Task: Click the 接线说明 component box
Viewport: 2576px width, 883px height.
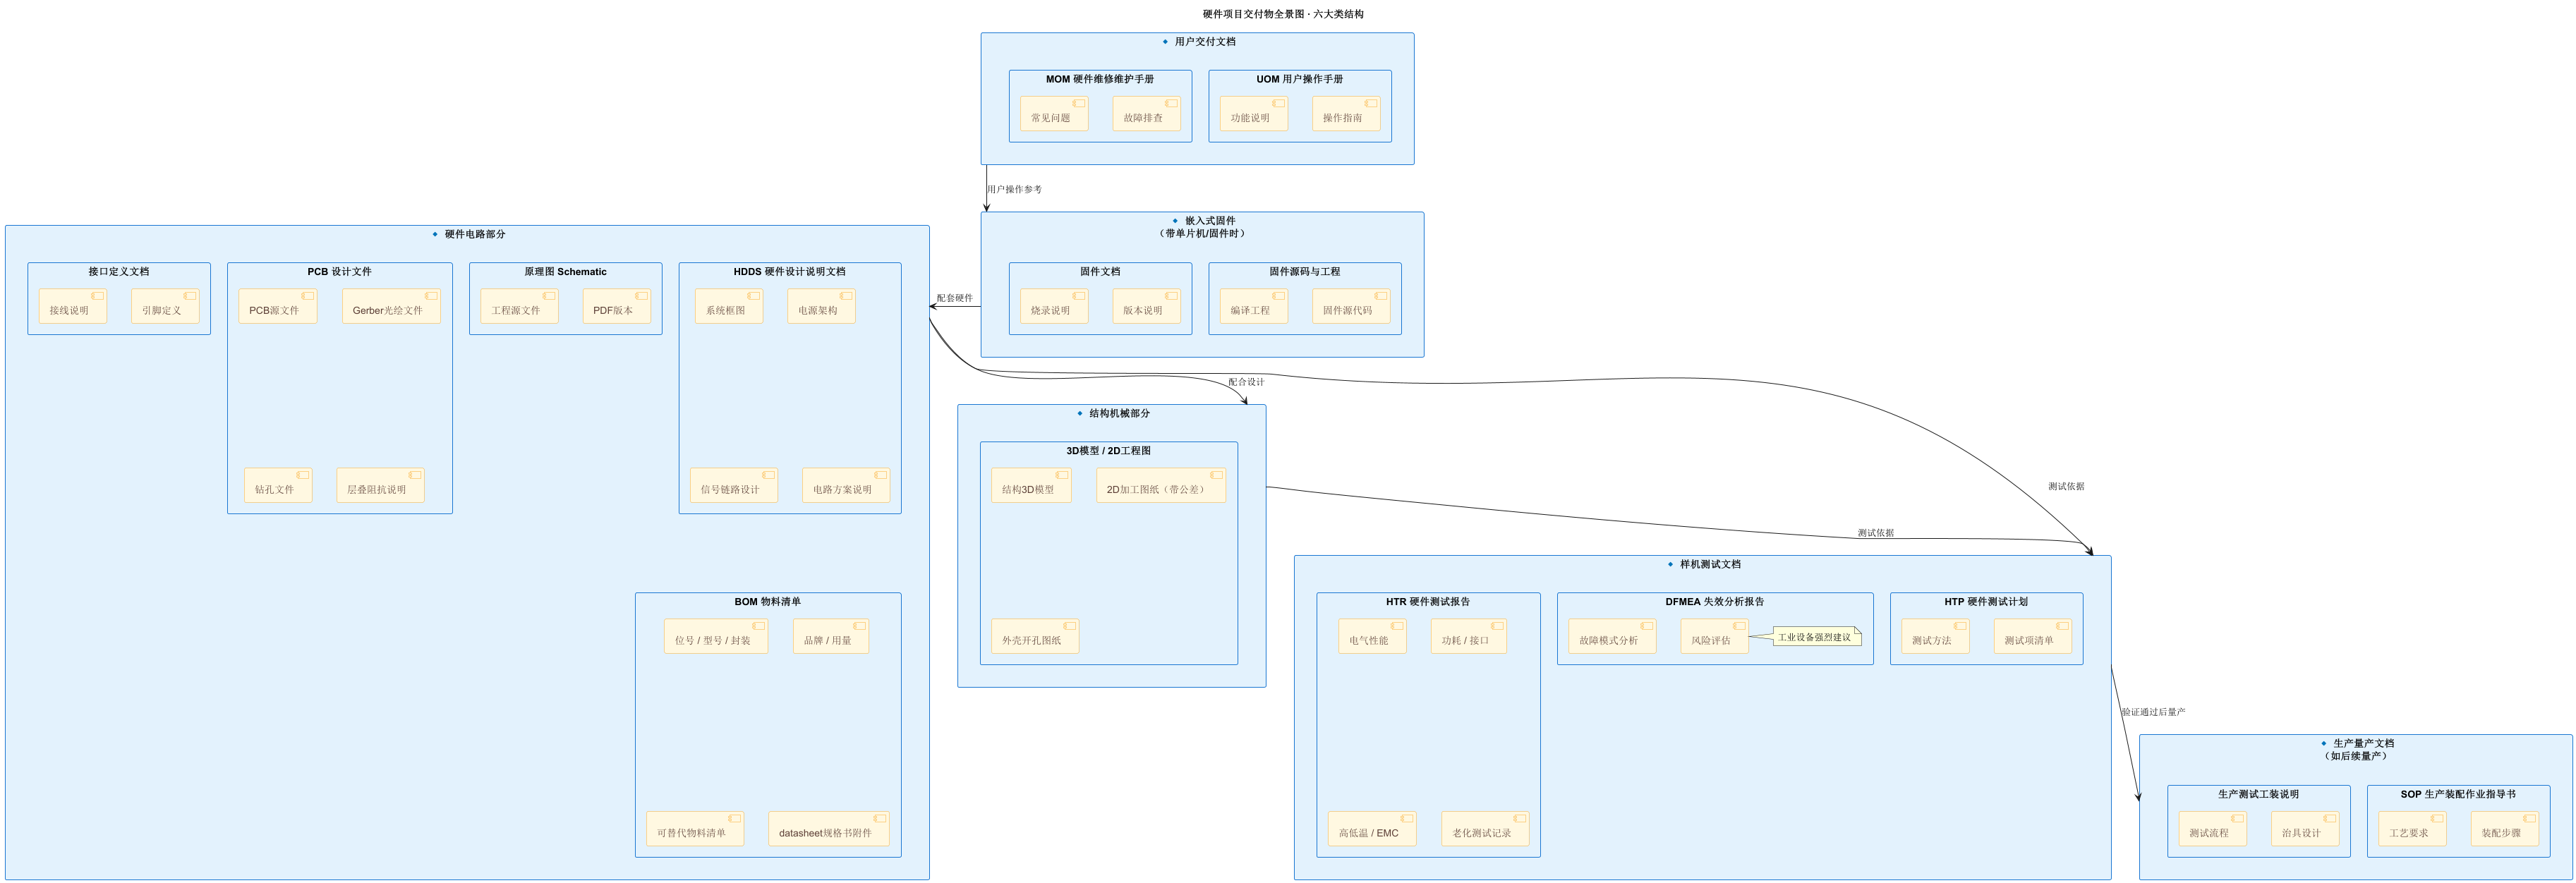Action: pyautogui.click(x=72, y=306)
